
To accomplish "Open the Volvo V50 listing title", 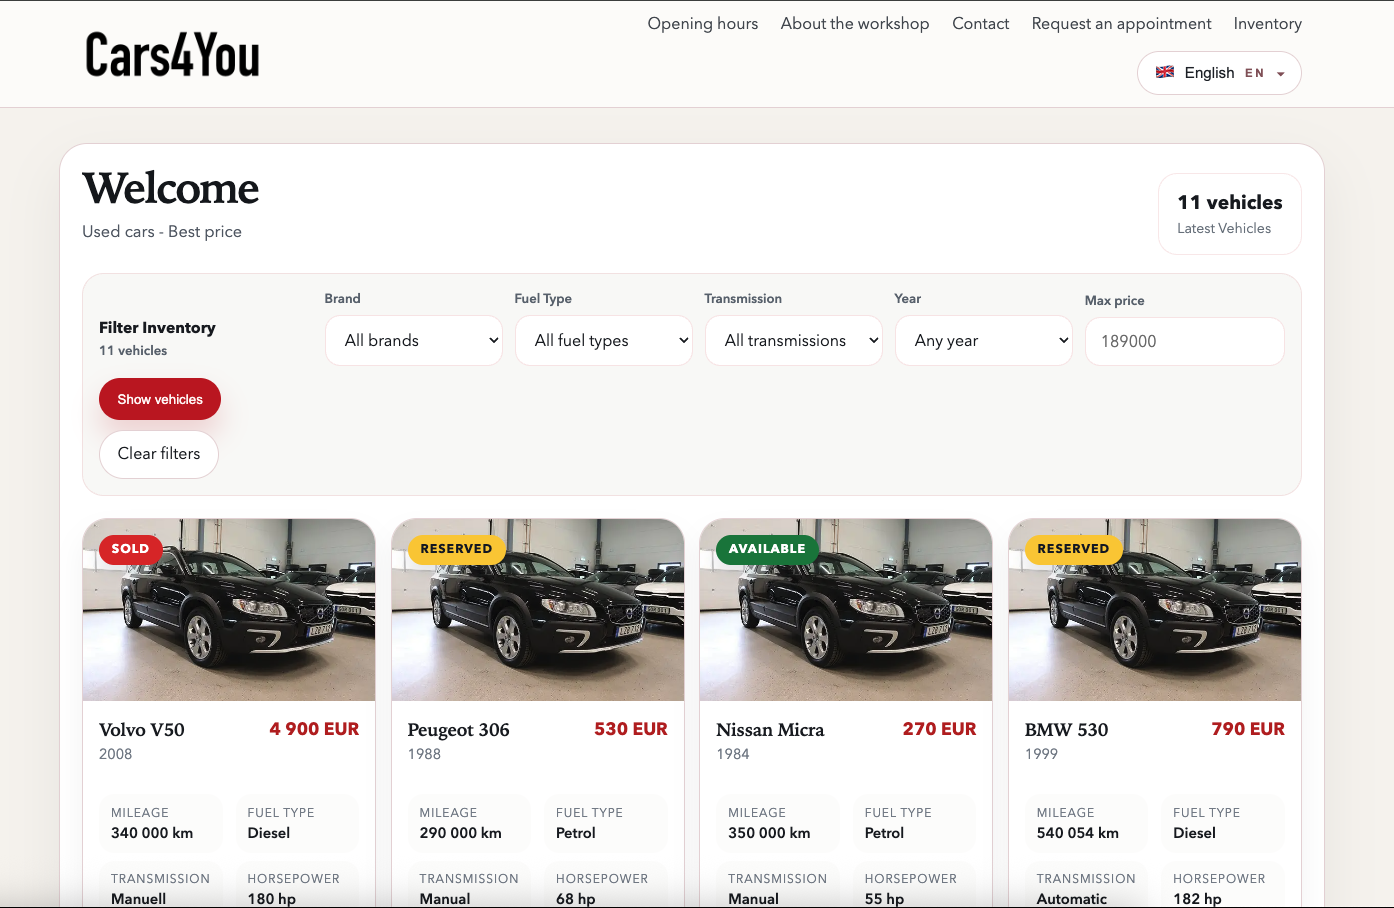I will [142, 730].
